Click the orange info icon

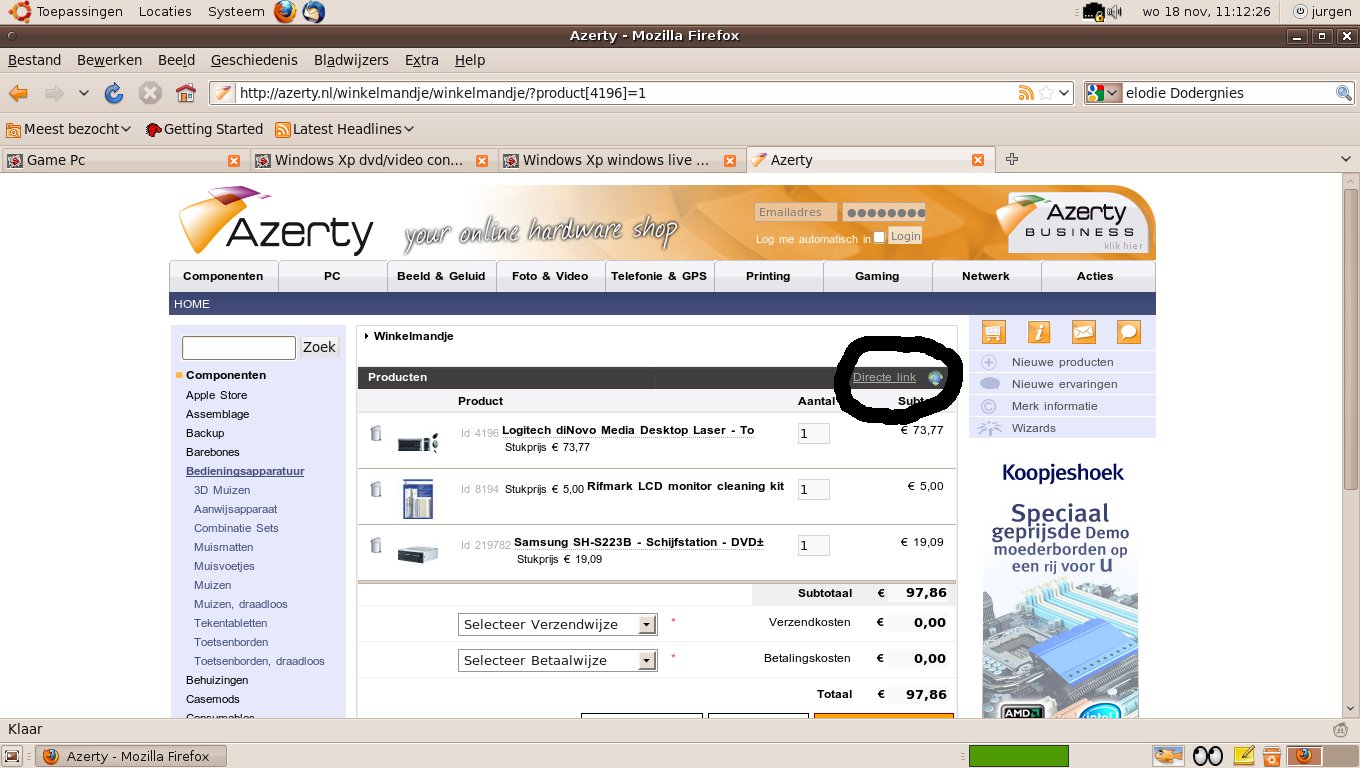[x=1038, y=332]
